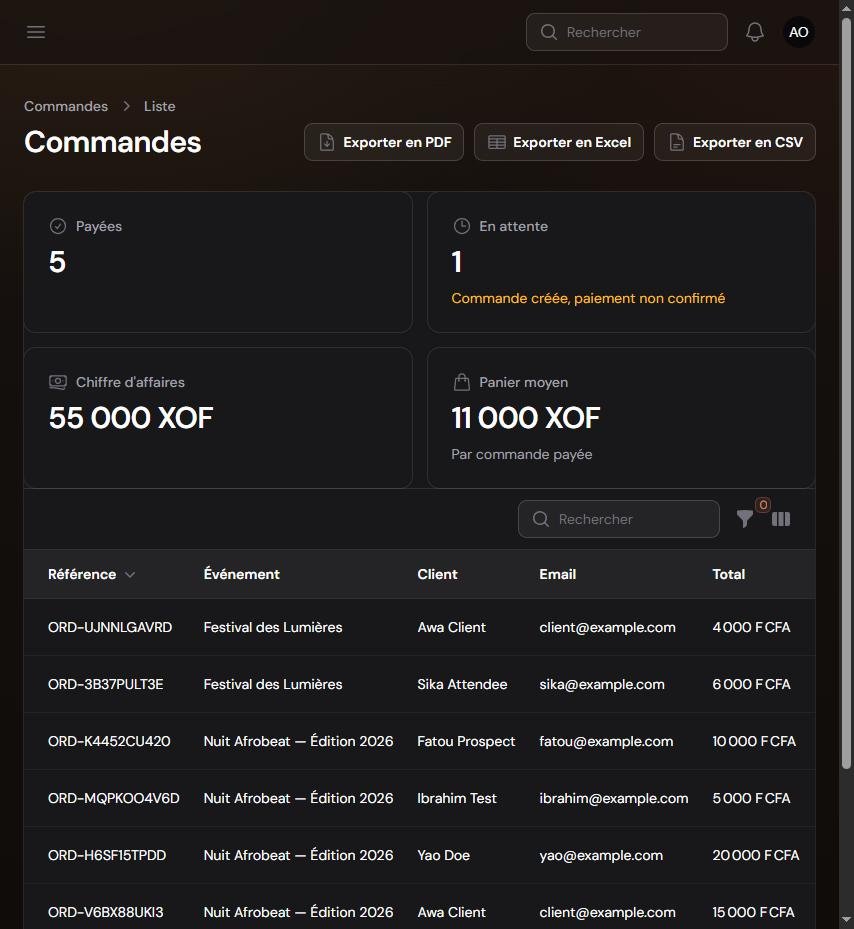Click the breadcrumb chevron separator

coord(126,106)
